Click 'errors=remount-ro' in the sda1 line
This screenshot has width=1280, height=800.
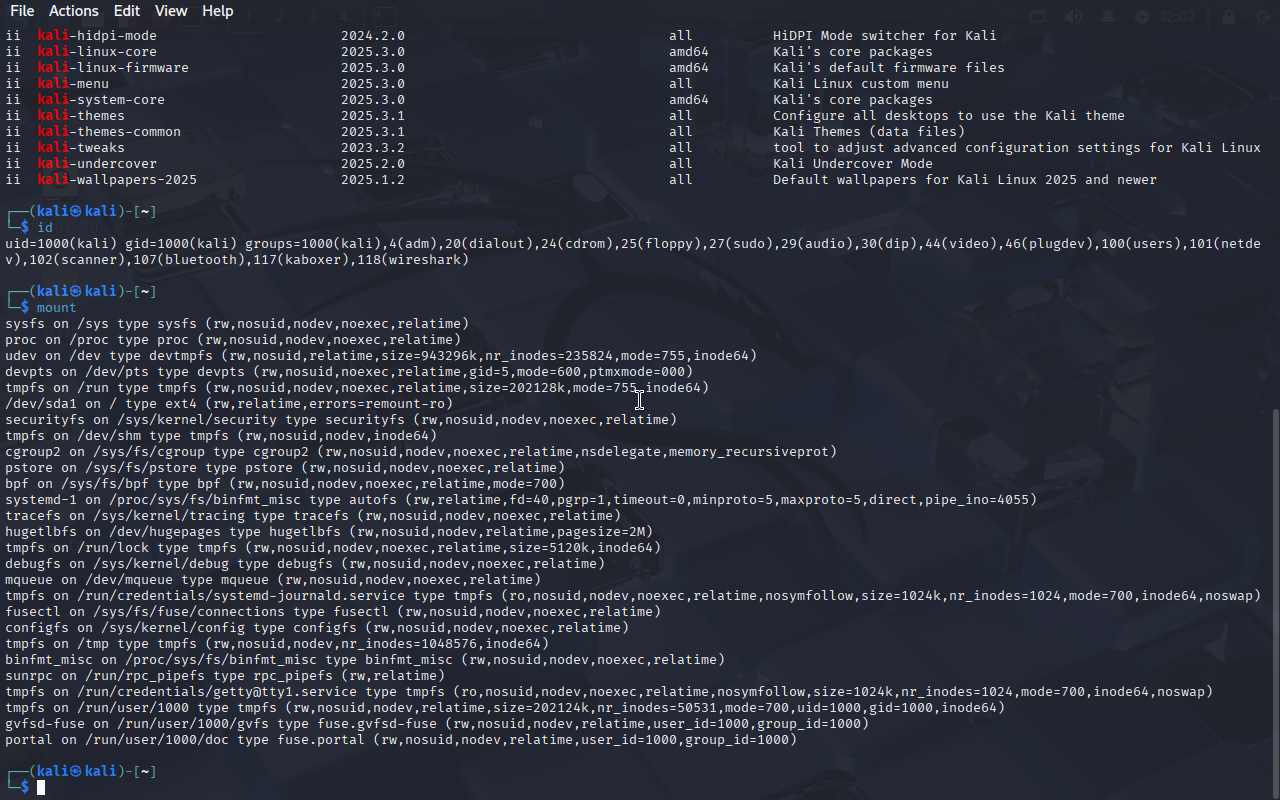(377, 404)
